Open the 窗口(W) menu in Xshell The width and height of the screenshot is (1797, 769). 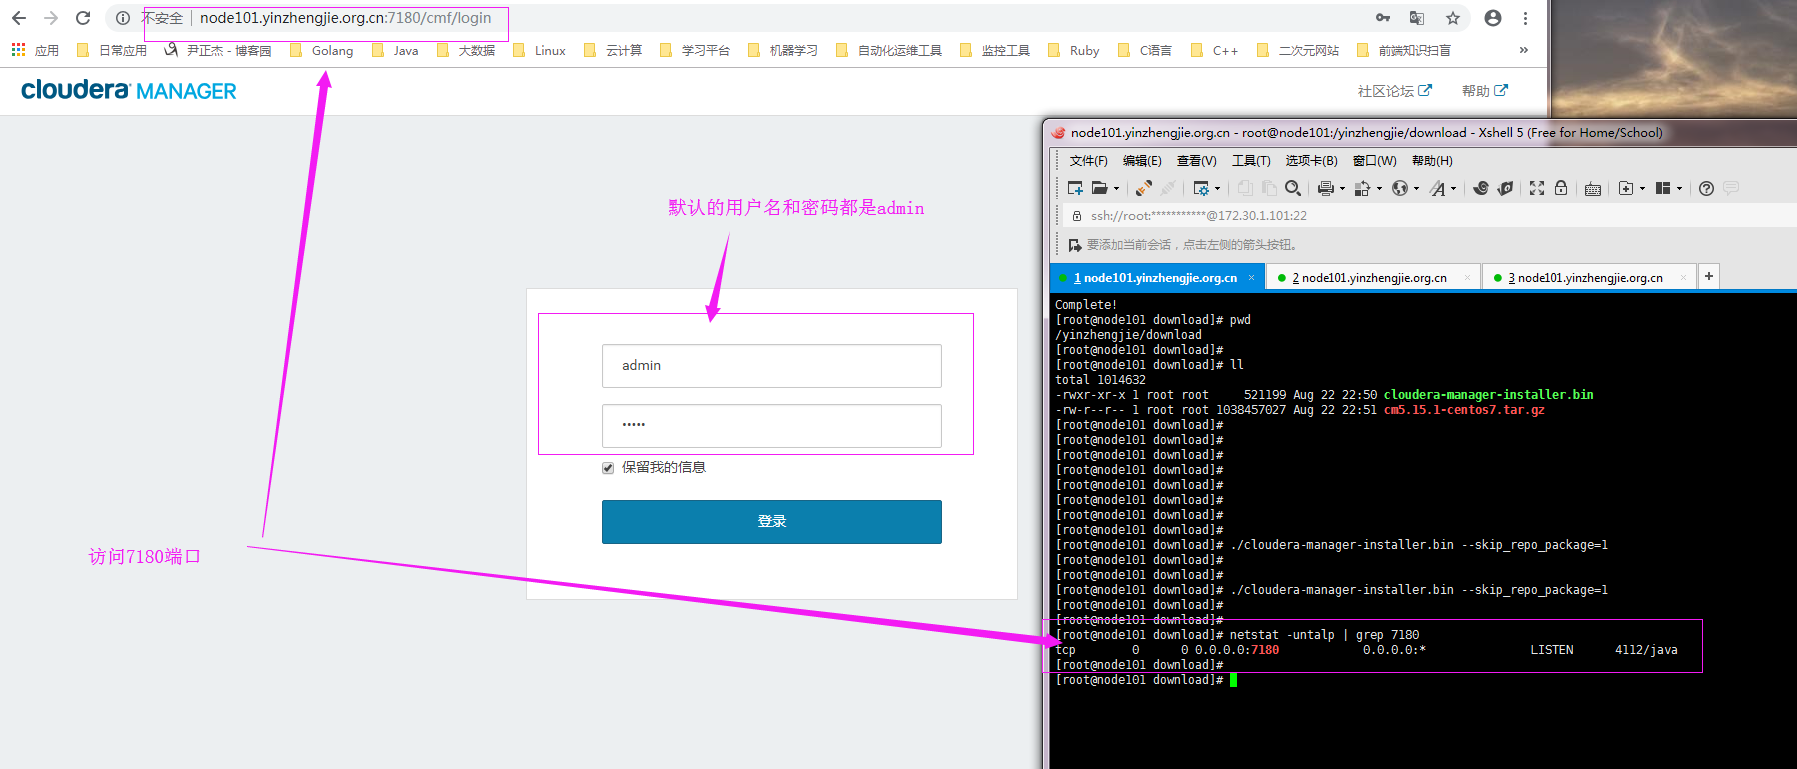tap(1374, 161)
